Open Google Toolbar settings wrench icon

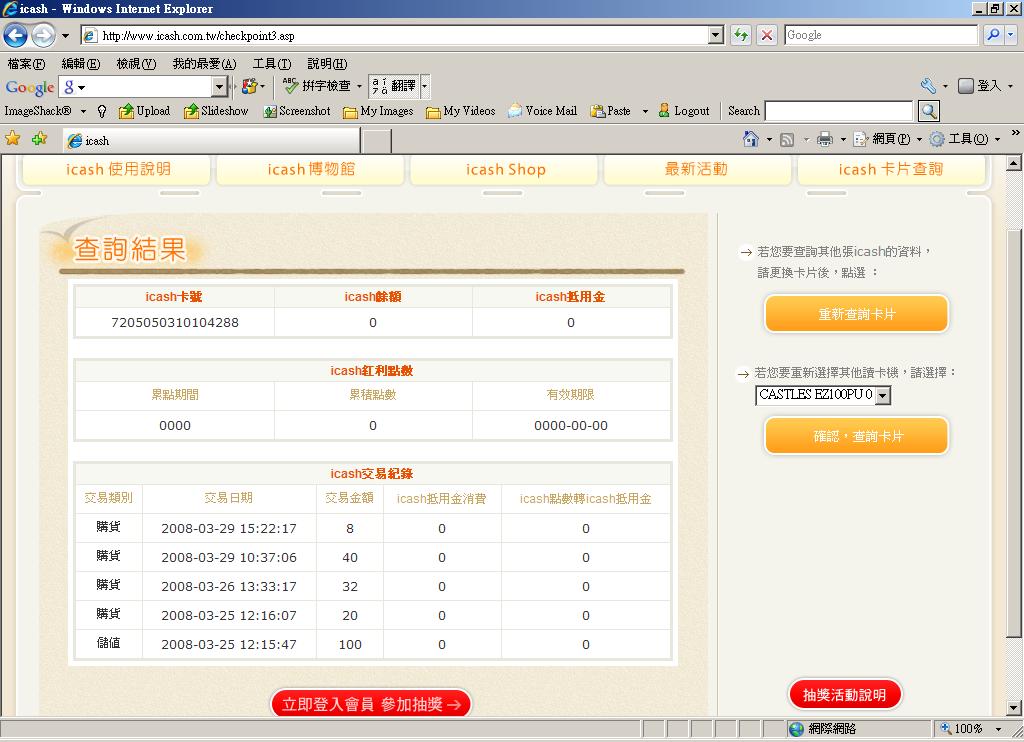[x=928, y=86]
